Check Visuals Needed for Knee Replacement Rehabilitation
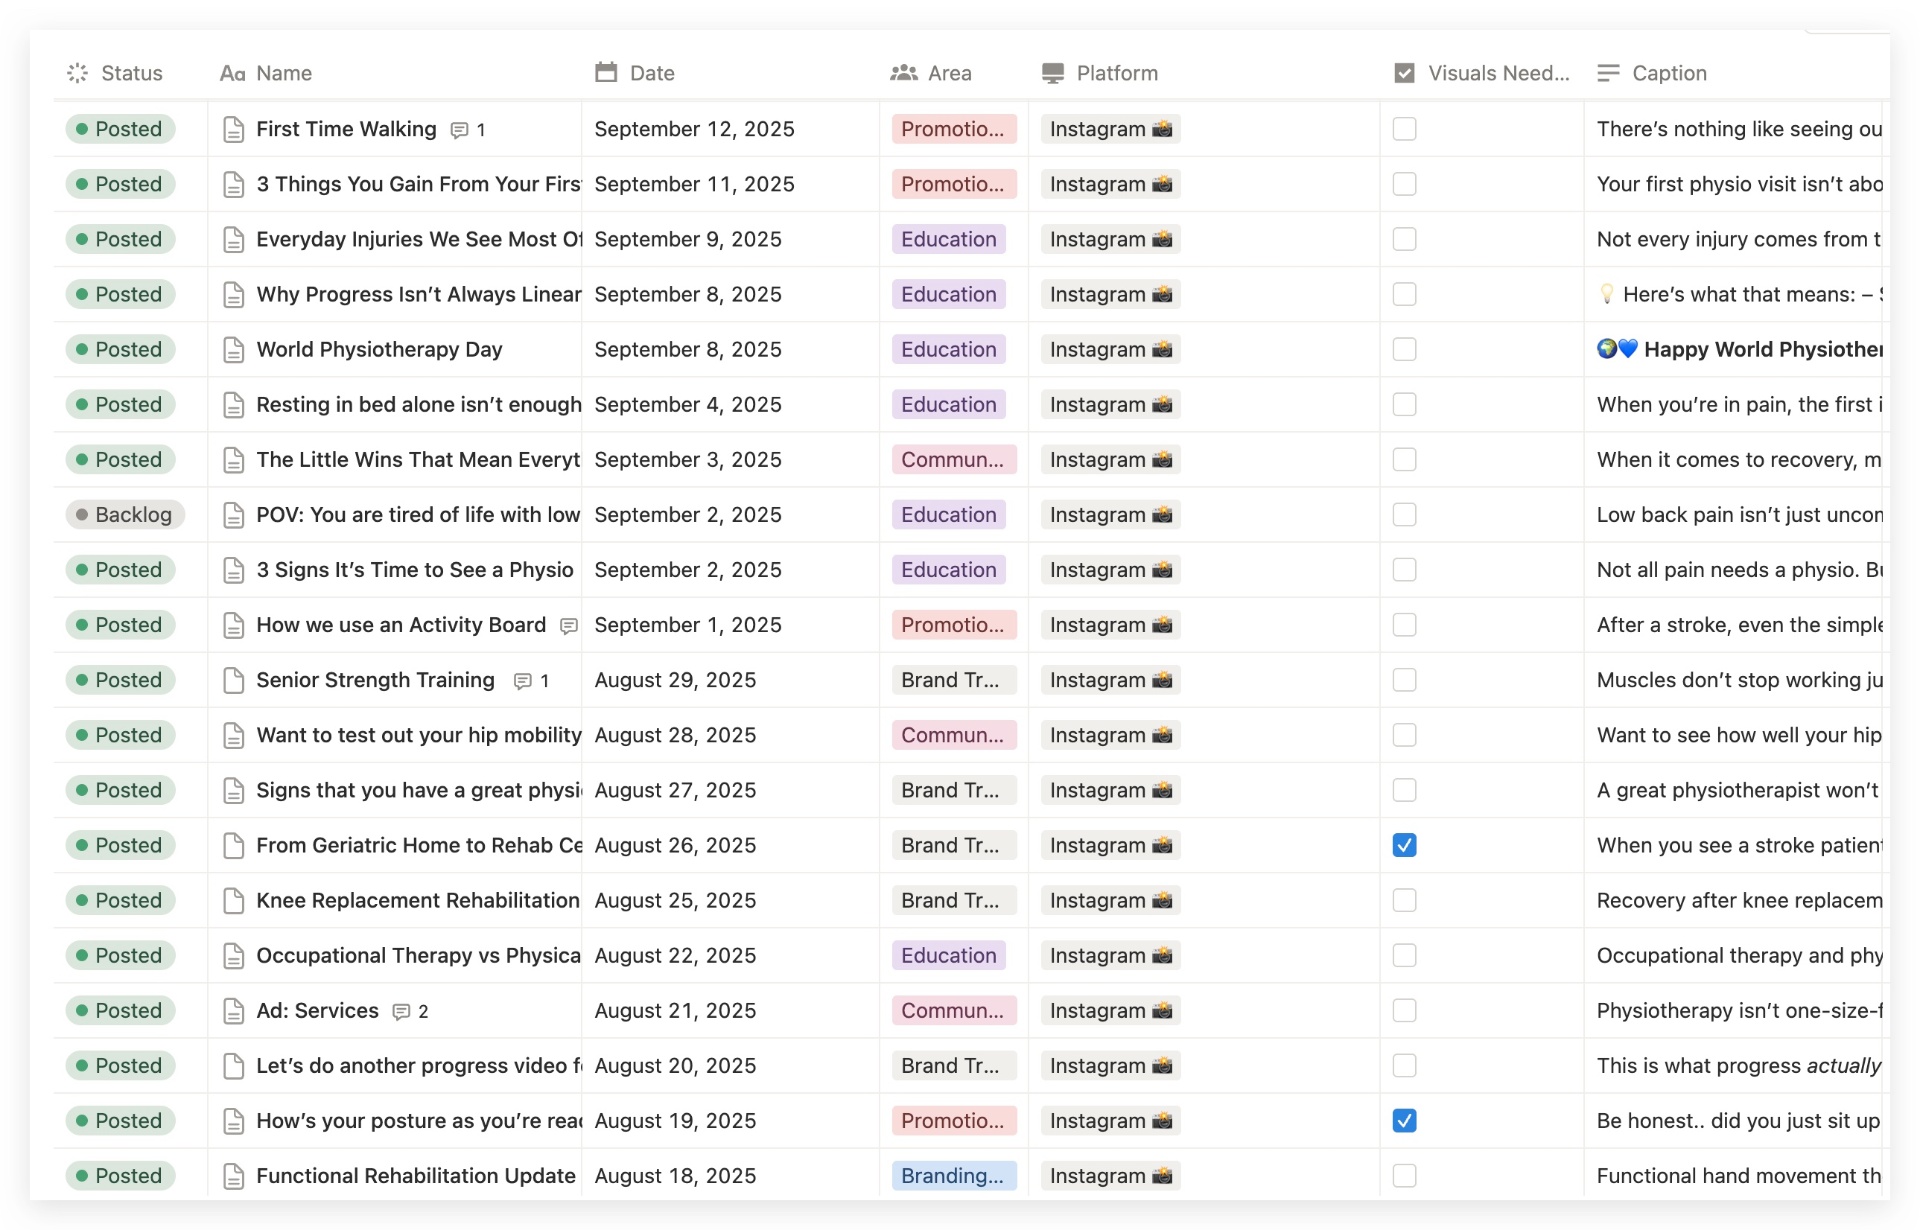The height and width of the screenshot is (1230, 1920). point(1404,900)
